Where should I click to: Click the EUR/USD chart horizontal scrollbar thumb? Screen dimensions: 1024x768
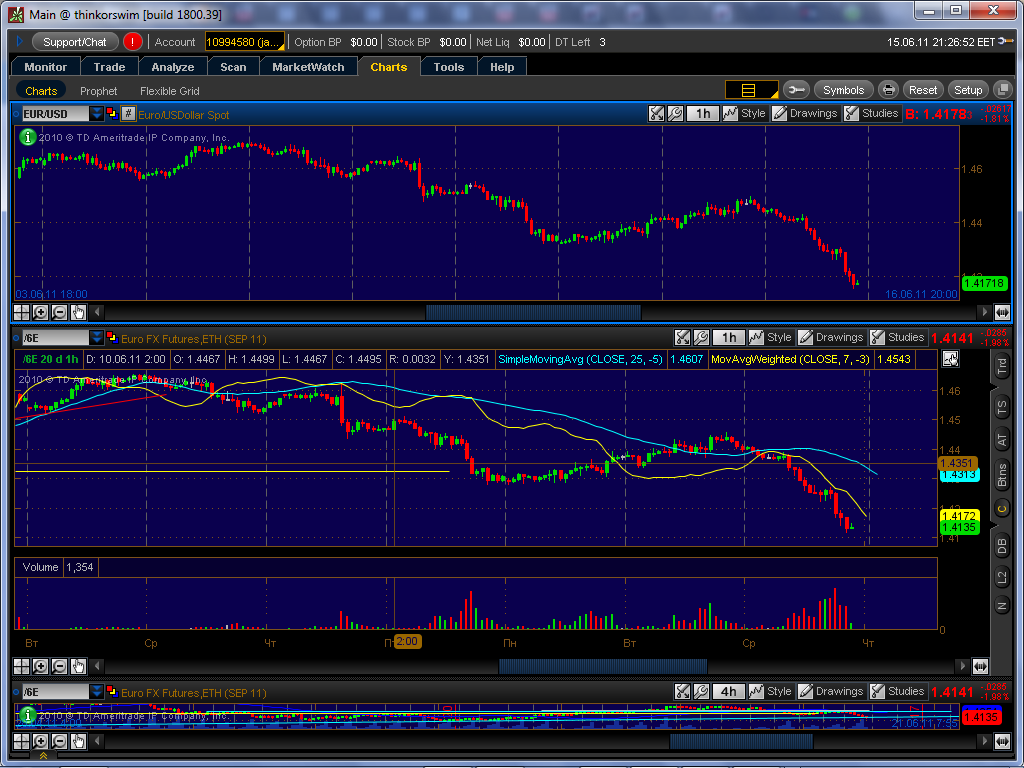(533, 312)
